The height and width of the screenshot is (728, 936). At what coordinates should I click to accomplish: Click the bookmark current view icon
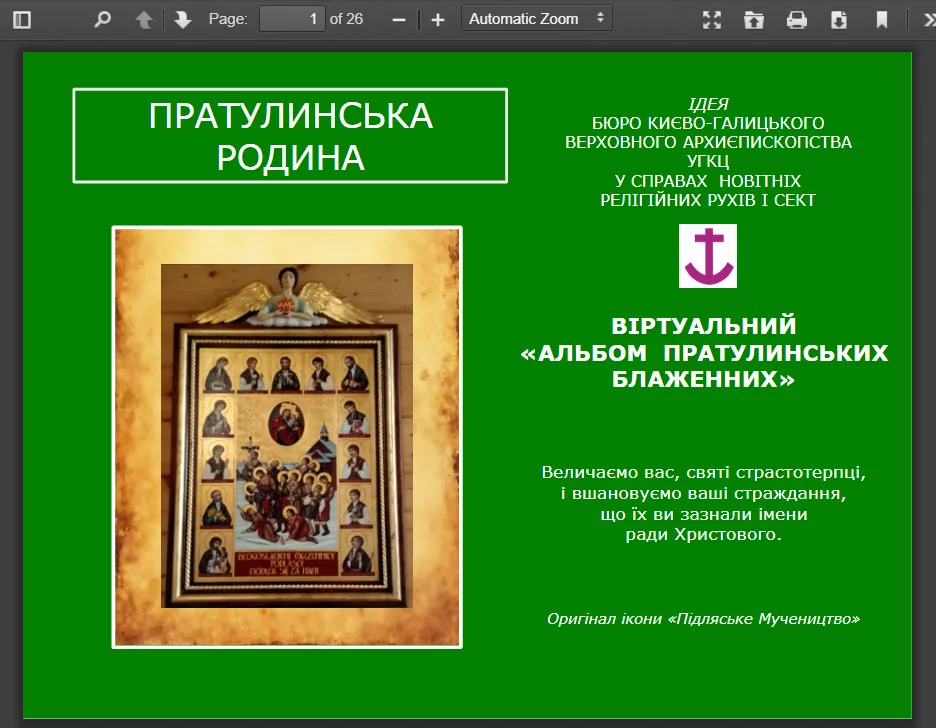881,20
